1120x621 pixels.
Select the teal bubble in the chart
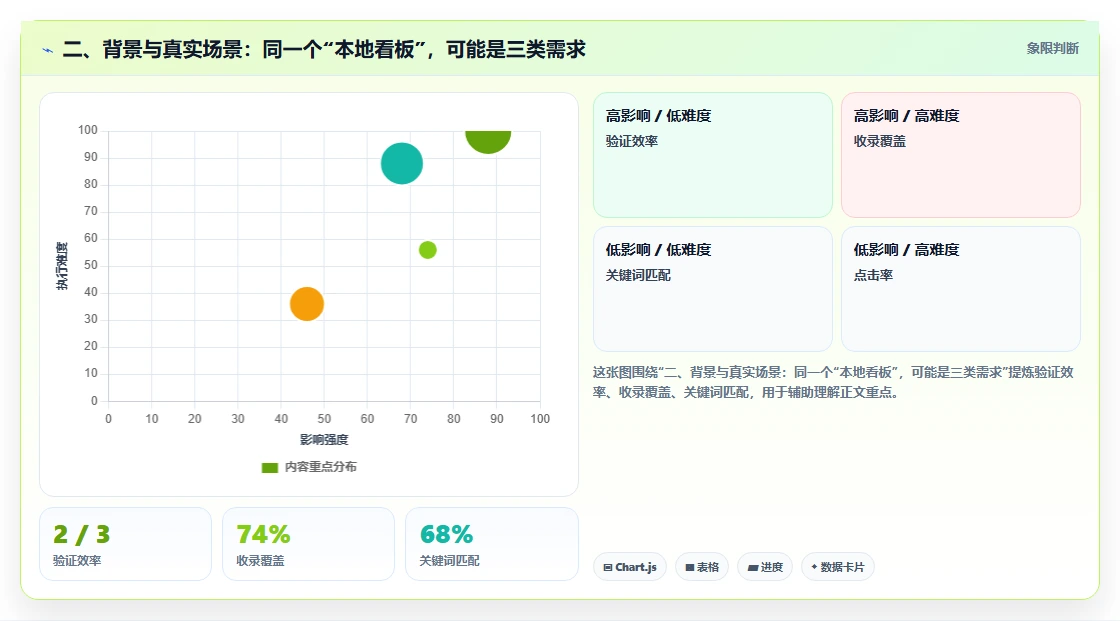point(401,164)
